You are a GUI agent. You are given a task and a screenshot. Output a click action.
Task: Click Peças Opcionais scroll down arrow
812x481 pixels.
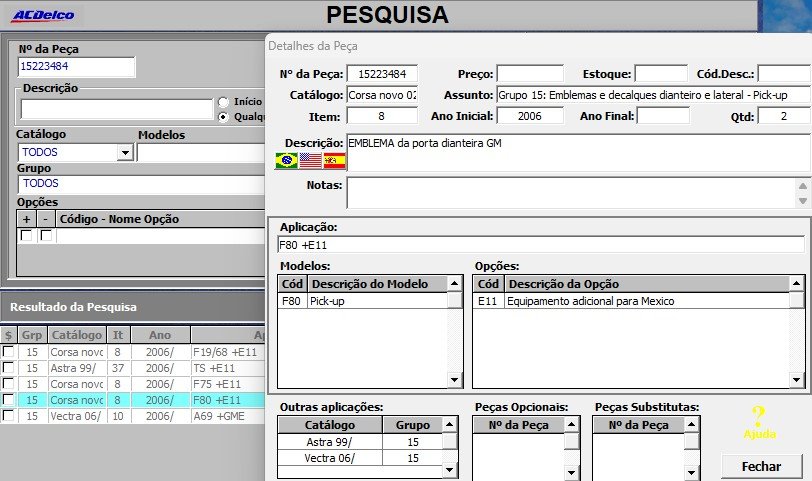(571, 472)
